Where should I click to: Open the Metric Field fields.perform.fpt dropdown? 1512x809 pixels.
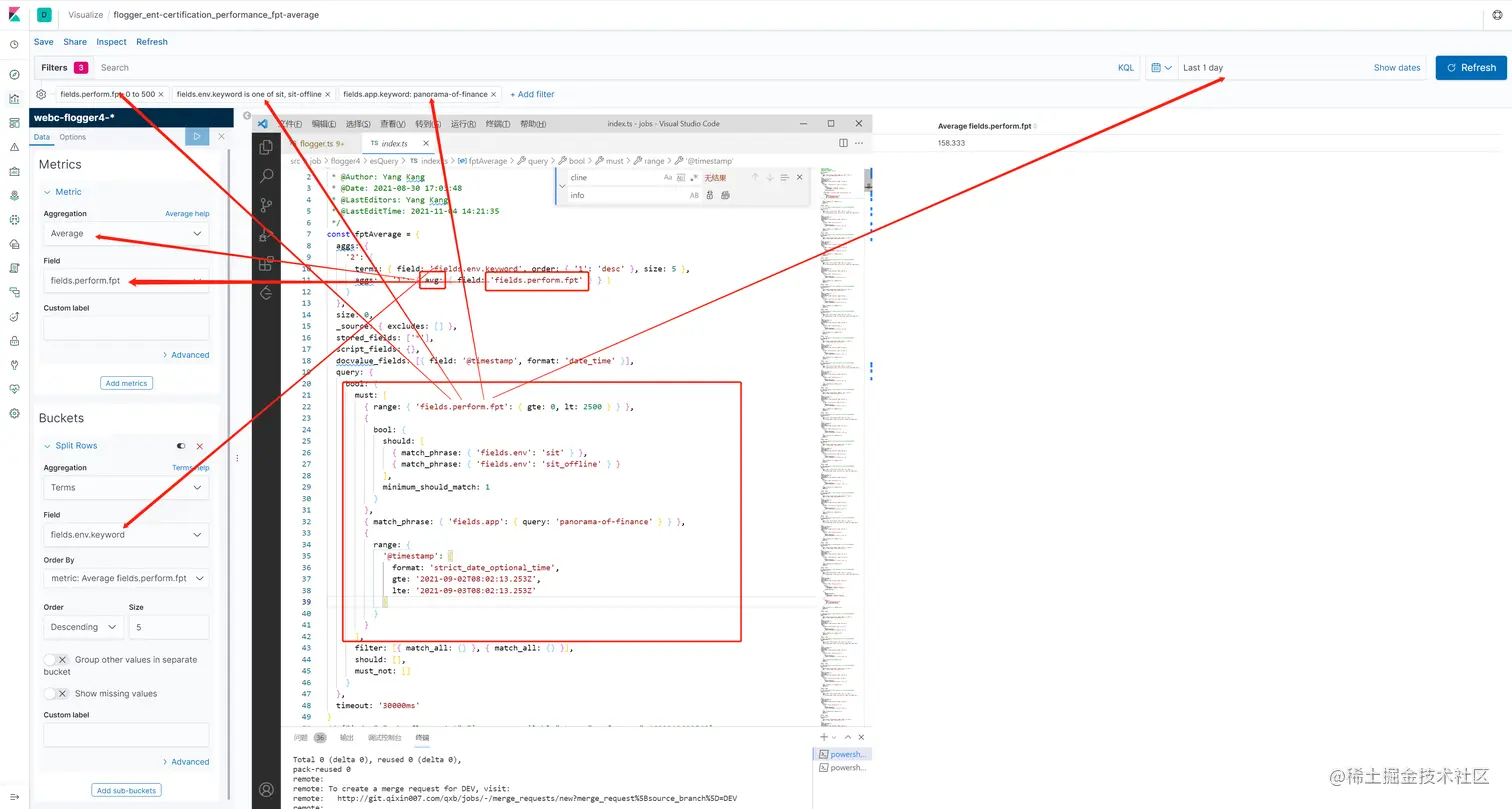(126, 280)
